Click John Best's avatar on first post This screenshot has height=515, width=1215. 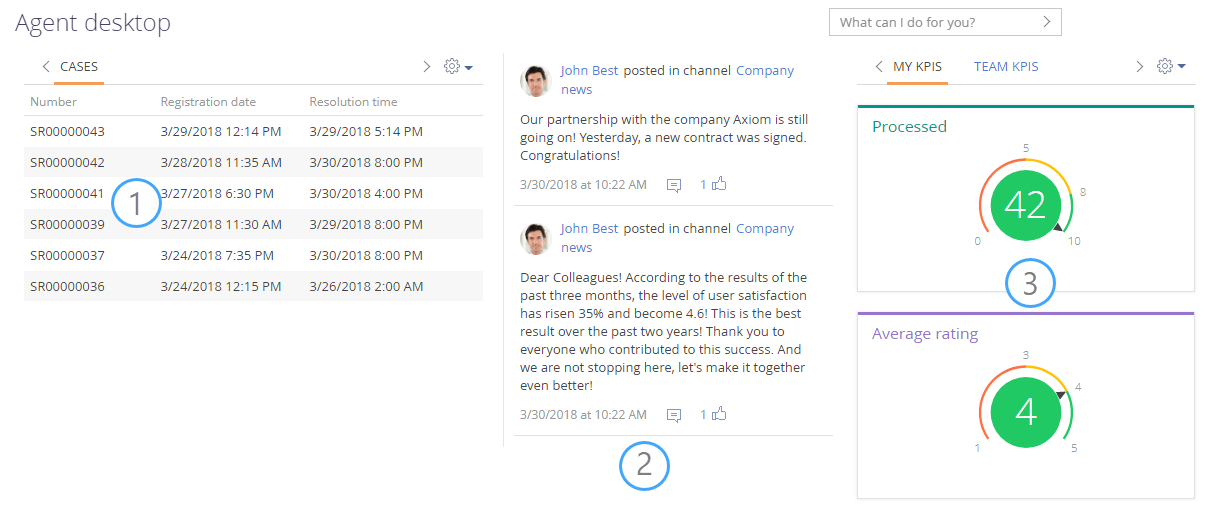click(x=536, y=81)
